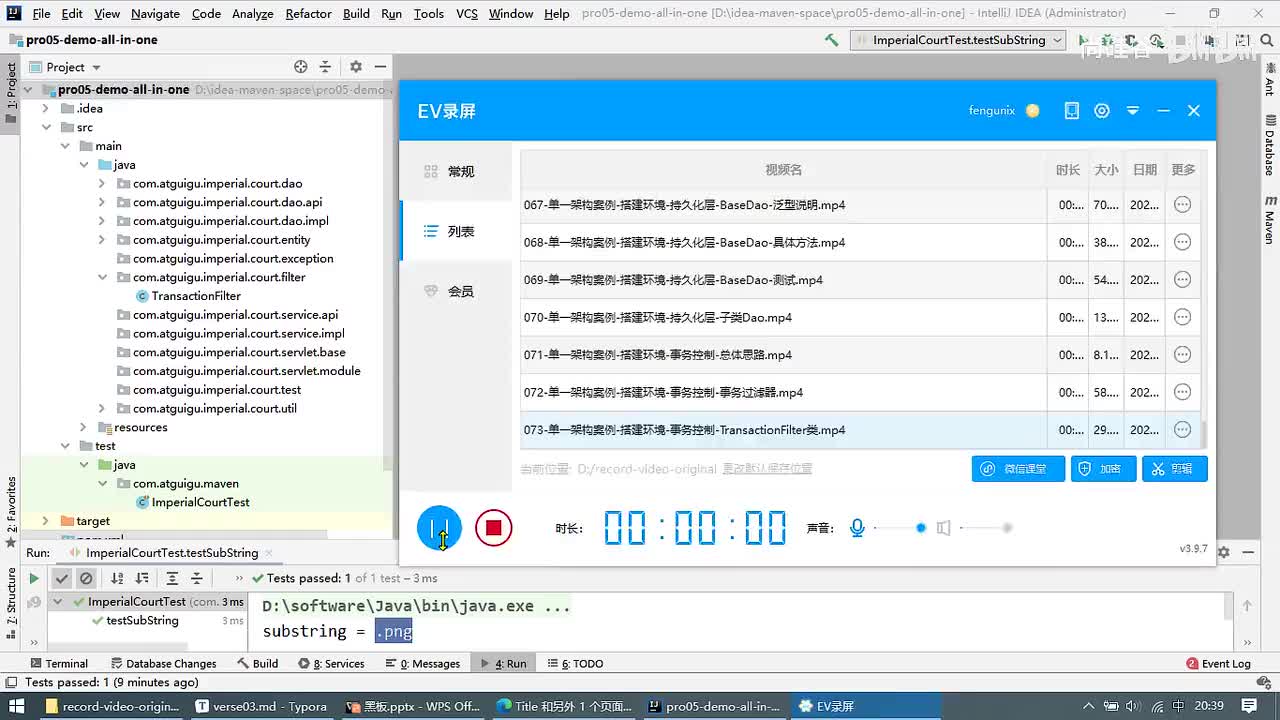Select testSubString in test results
This screenshot has width=1280, height=720.
(142, 621)
